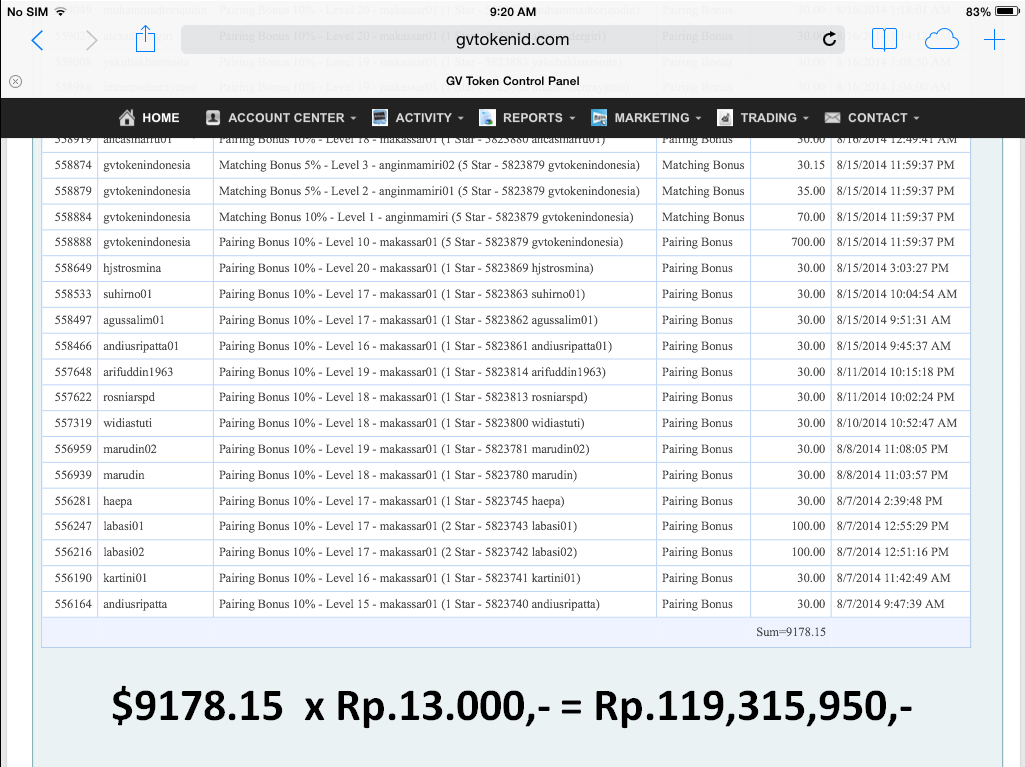Click Matching Bonus type in row 558874

tap(703, 165)
